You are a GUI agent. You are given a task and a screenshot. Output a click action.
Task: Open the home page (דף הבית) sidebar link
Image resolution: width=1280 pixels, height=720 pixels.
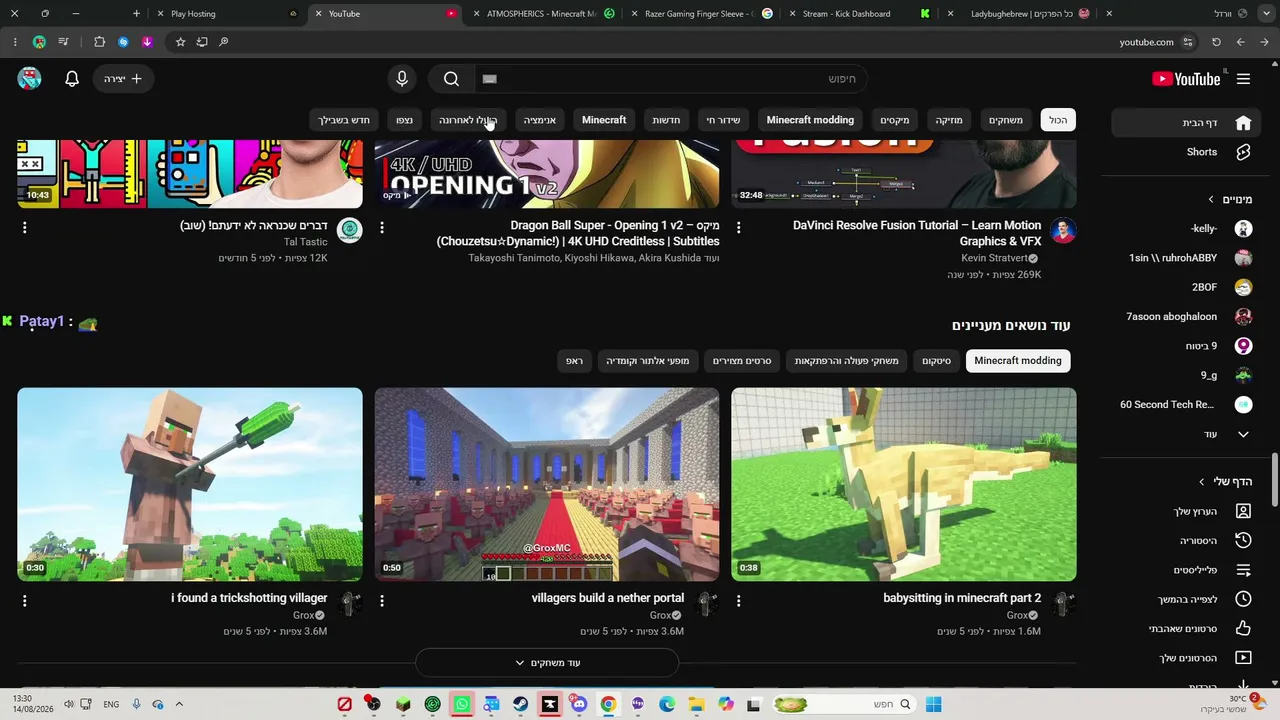coord(1187,123)
